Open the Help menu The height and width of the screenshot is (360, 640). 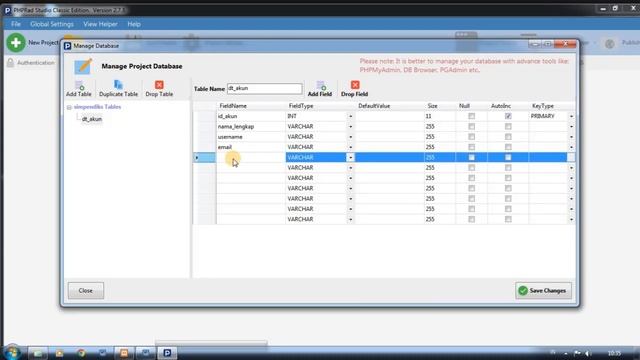point(134,24)
